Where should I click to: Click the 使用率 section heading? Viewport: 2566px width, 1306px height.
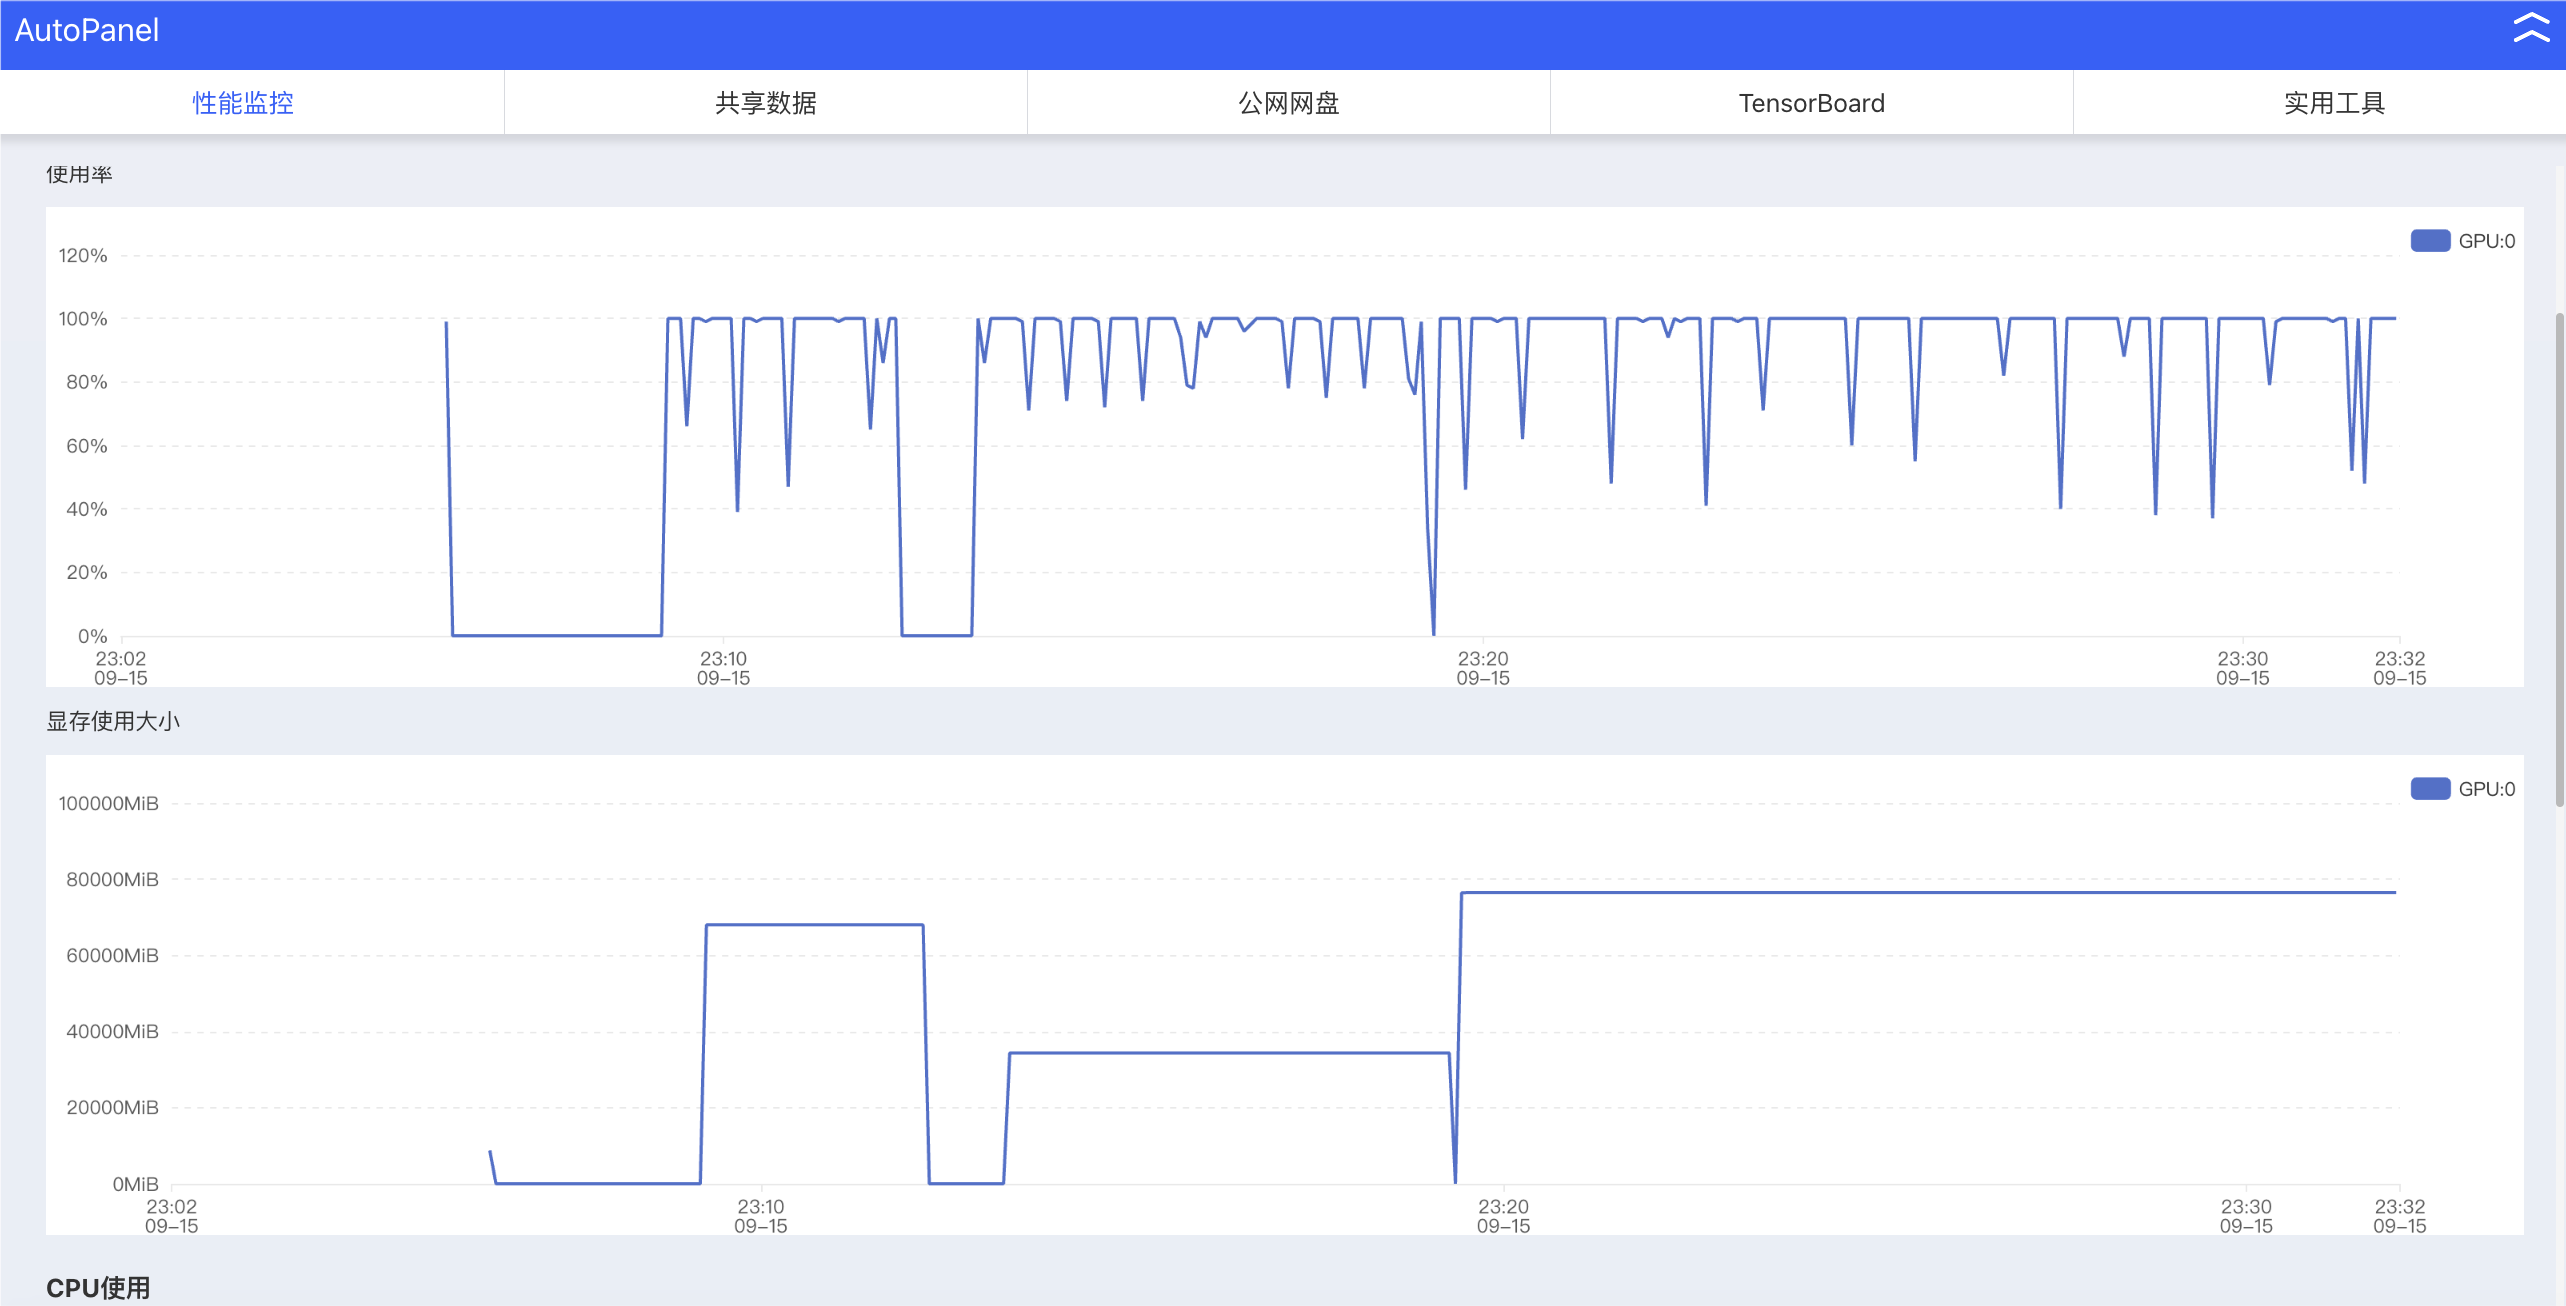[x=79, y=174]
